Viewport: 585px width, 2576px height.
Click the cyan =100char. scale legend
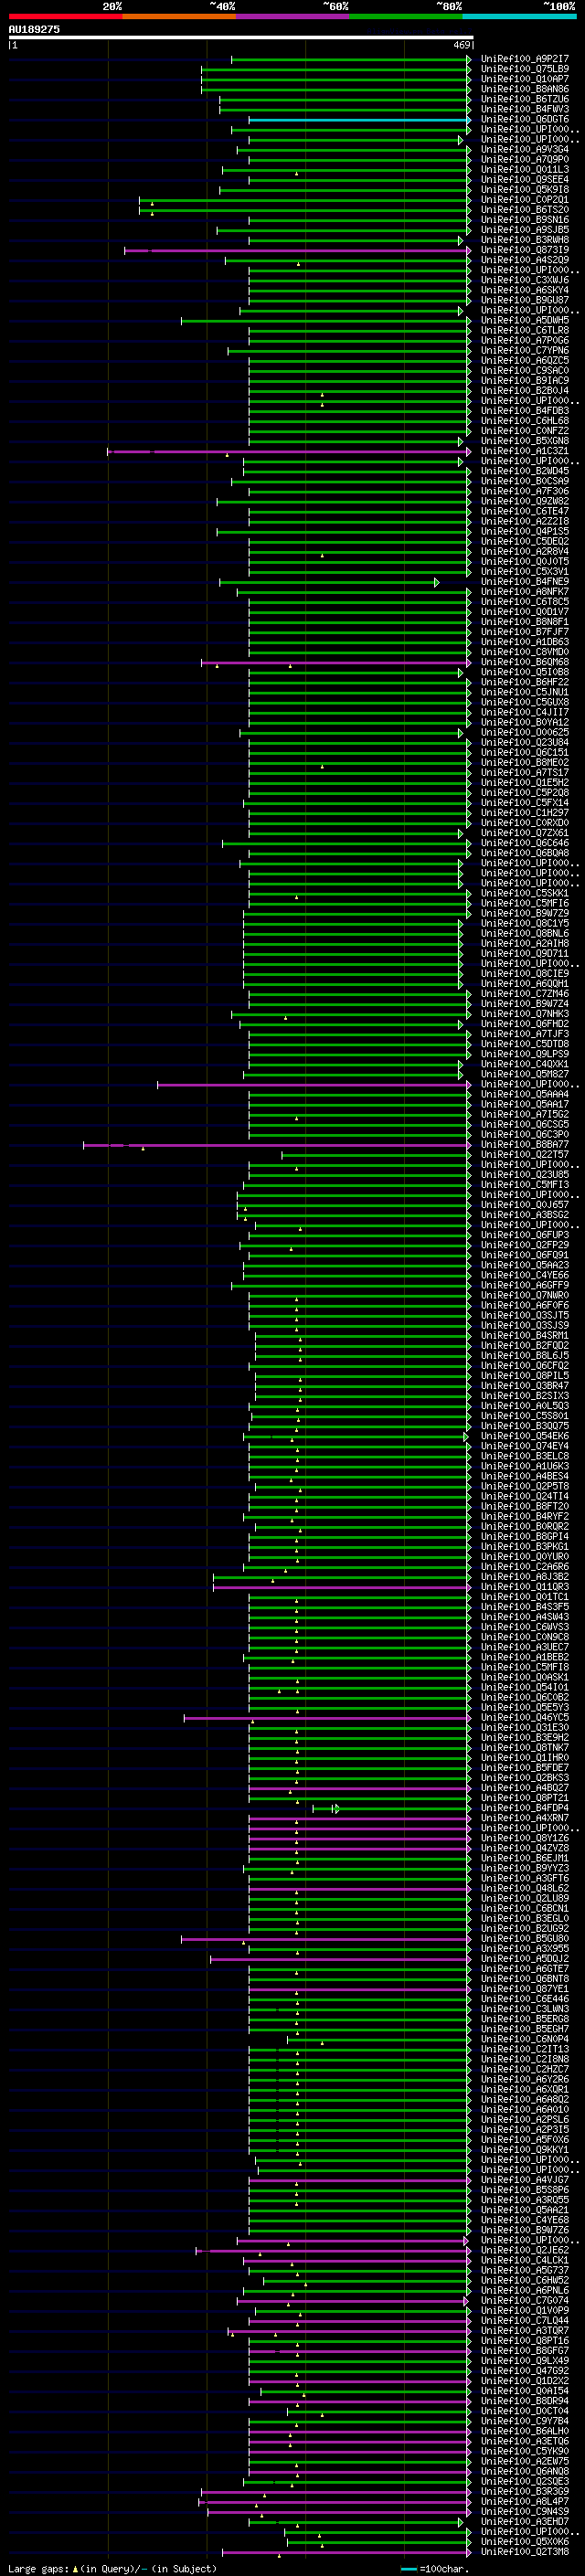[x=434, y=2569]
